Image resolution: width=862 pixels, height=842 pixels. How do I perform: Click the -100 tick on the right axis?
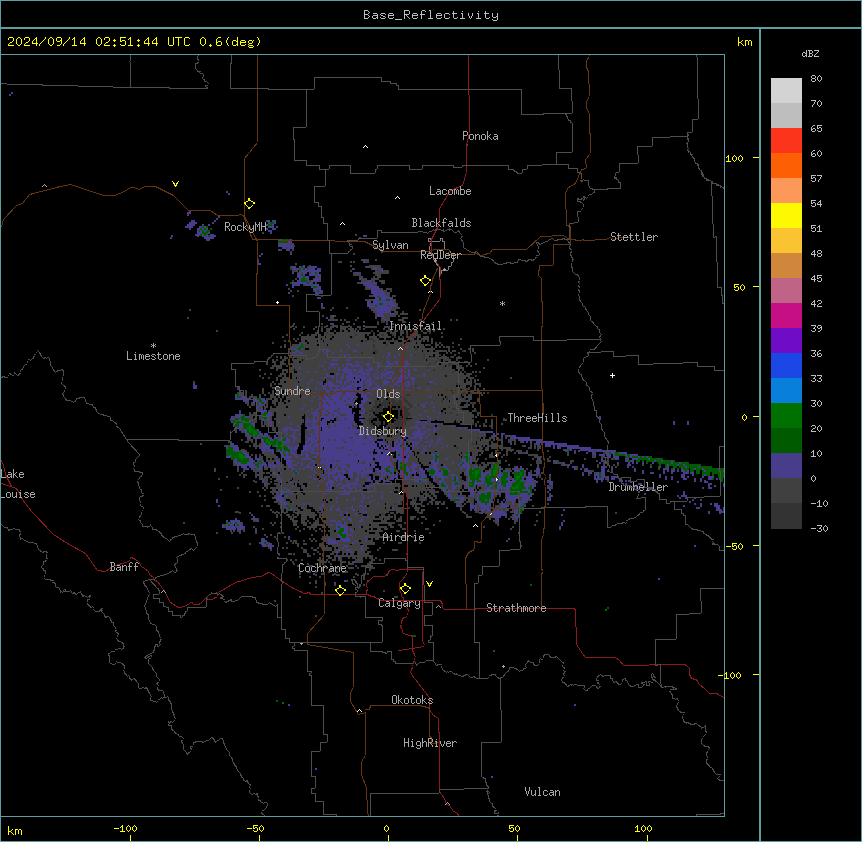pyautogui.click(x=731, y=675)
